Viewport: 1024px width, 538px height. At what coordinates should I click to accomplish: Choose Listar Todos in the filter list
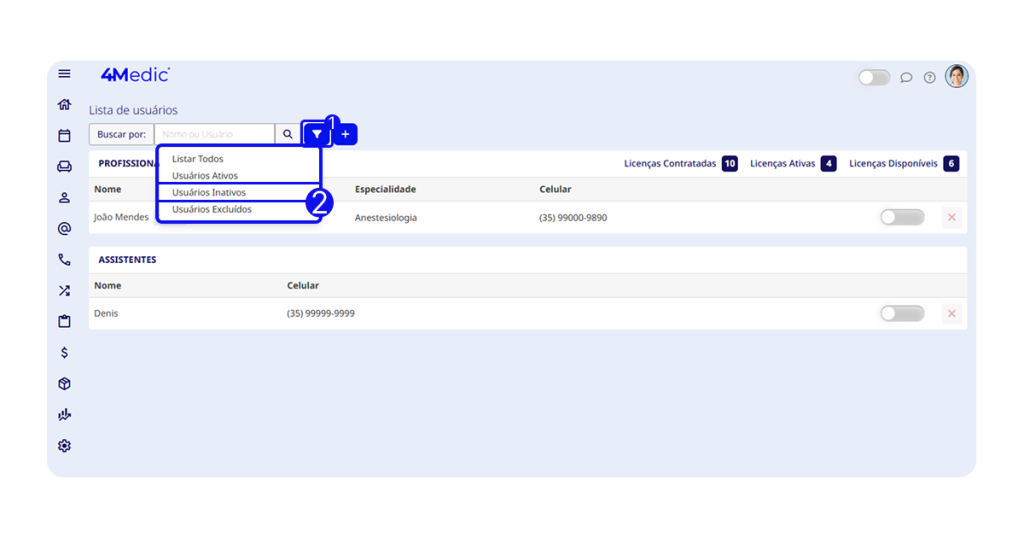coord(198,159)
